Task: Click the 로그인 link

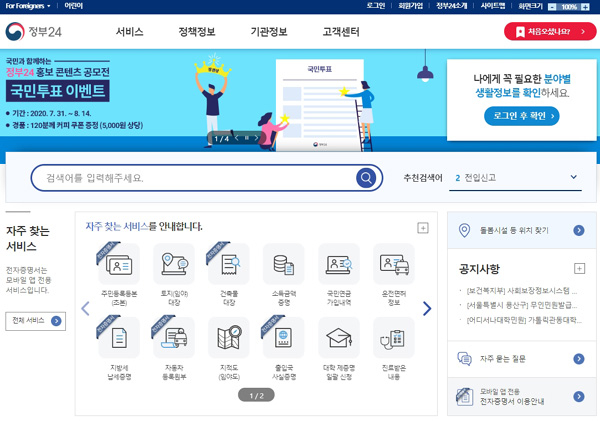Action: 376,6
